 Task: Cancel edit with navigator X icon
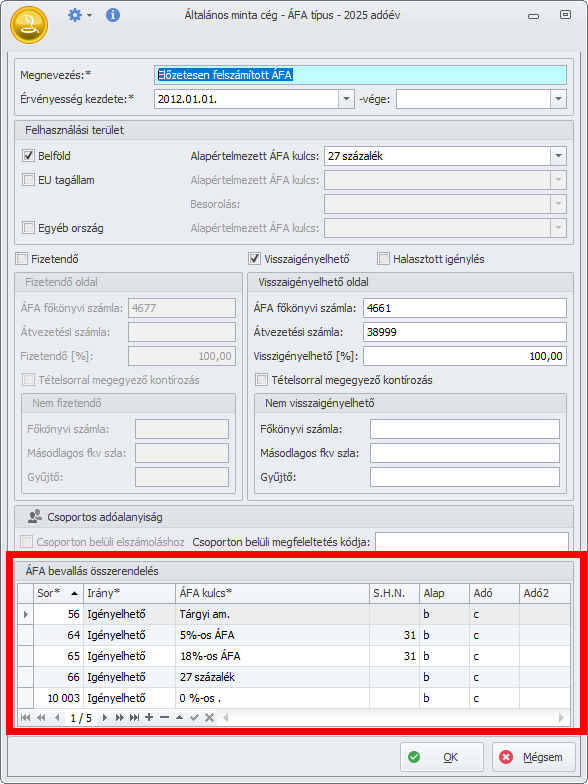[210, 718]
